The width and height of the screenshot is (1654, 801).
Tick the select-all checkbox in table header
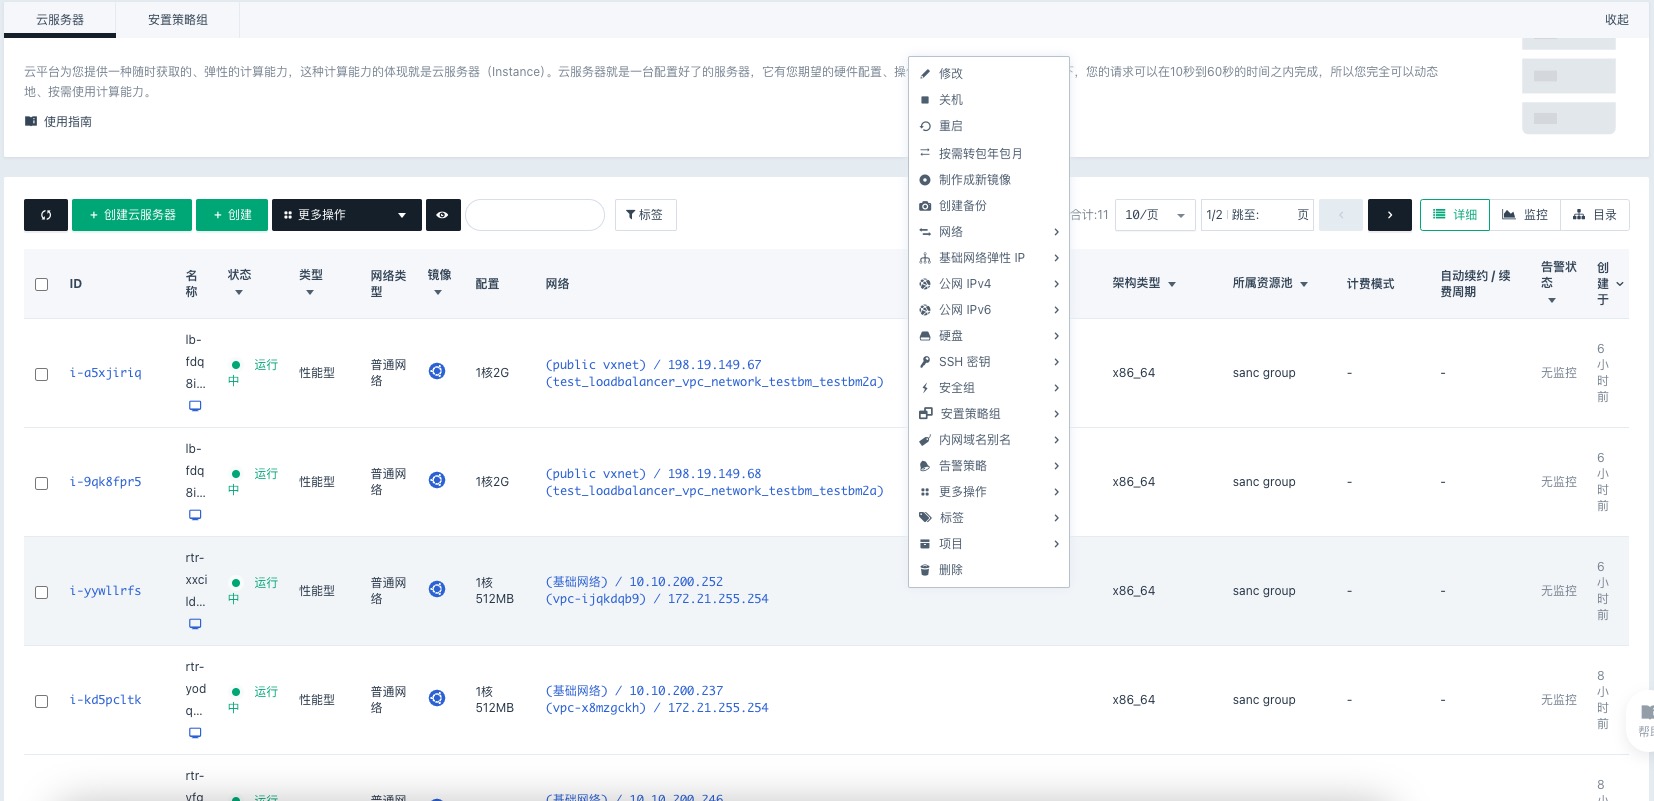tap(42, 284)
